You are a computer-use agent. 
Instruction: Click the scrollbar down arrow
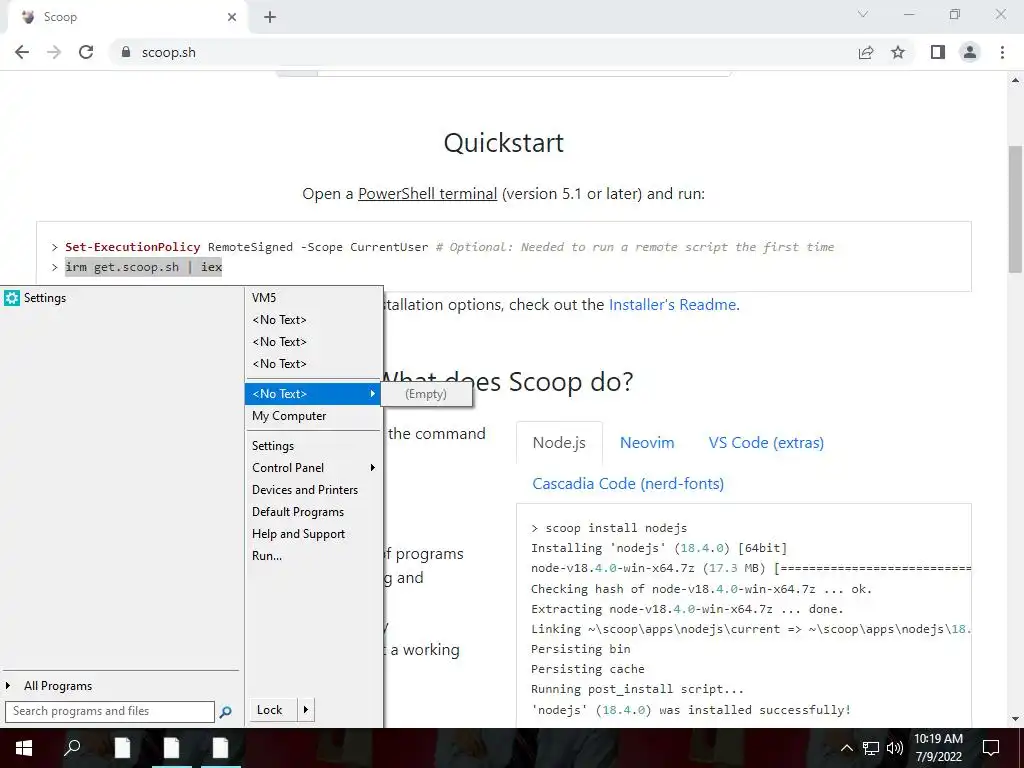coord(1015,719)
